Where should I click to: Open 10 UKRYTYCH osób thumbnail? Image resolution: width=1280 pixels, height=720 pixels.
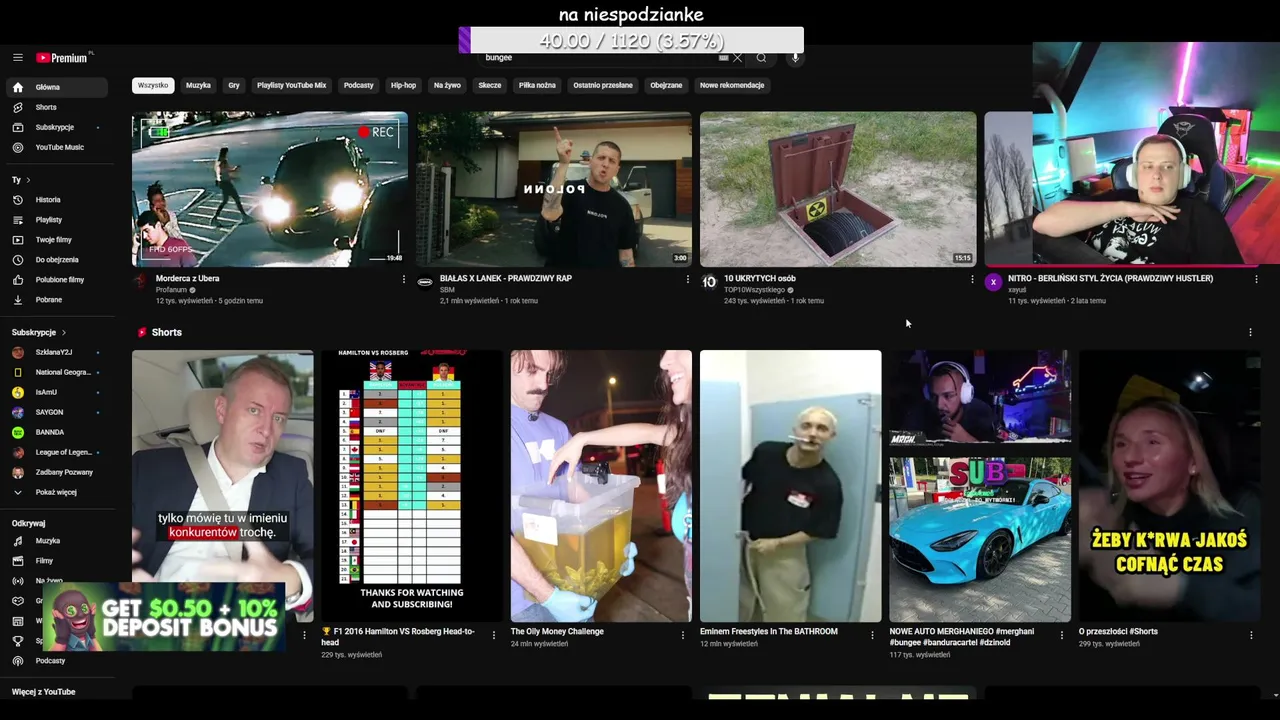(838, 189)
